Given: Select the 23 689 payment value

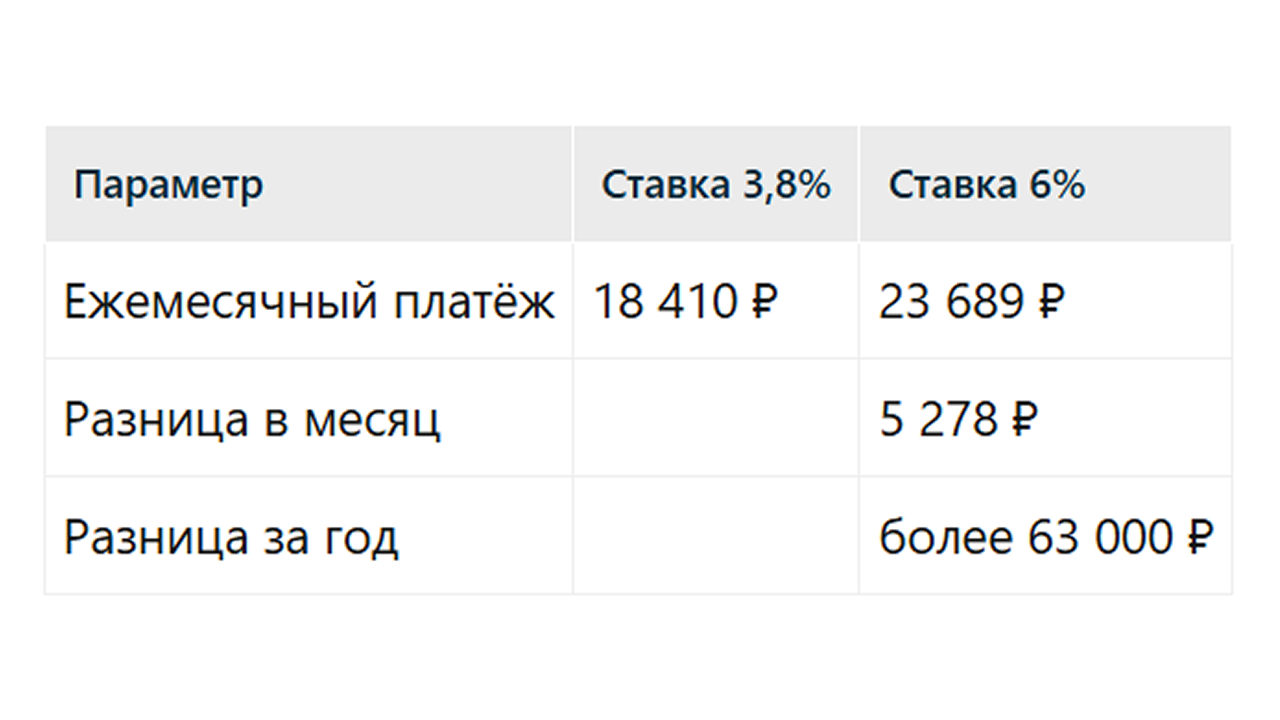Looking at the screenshot, I should tap(952, 301).
